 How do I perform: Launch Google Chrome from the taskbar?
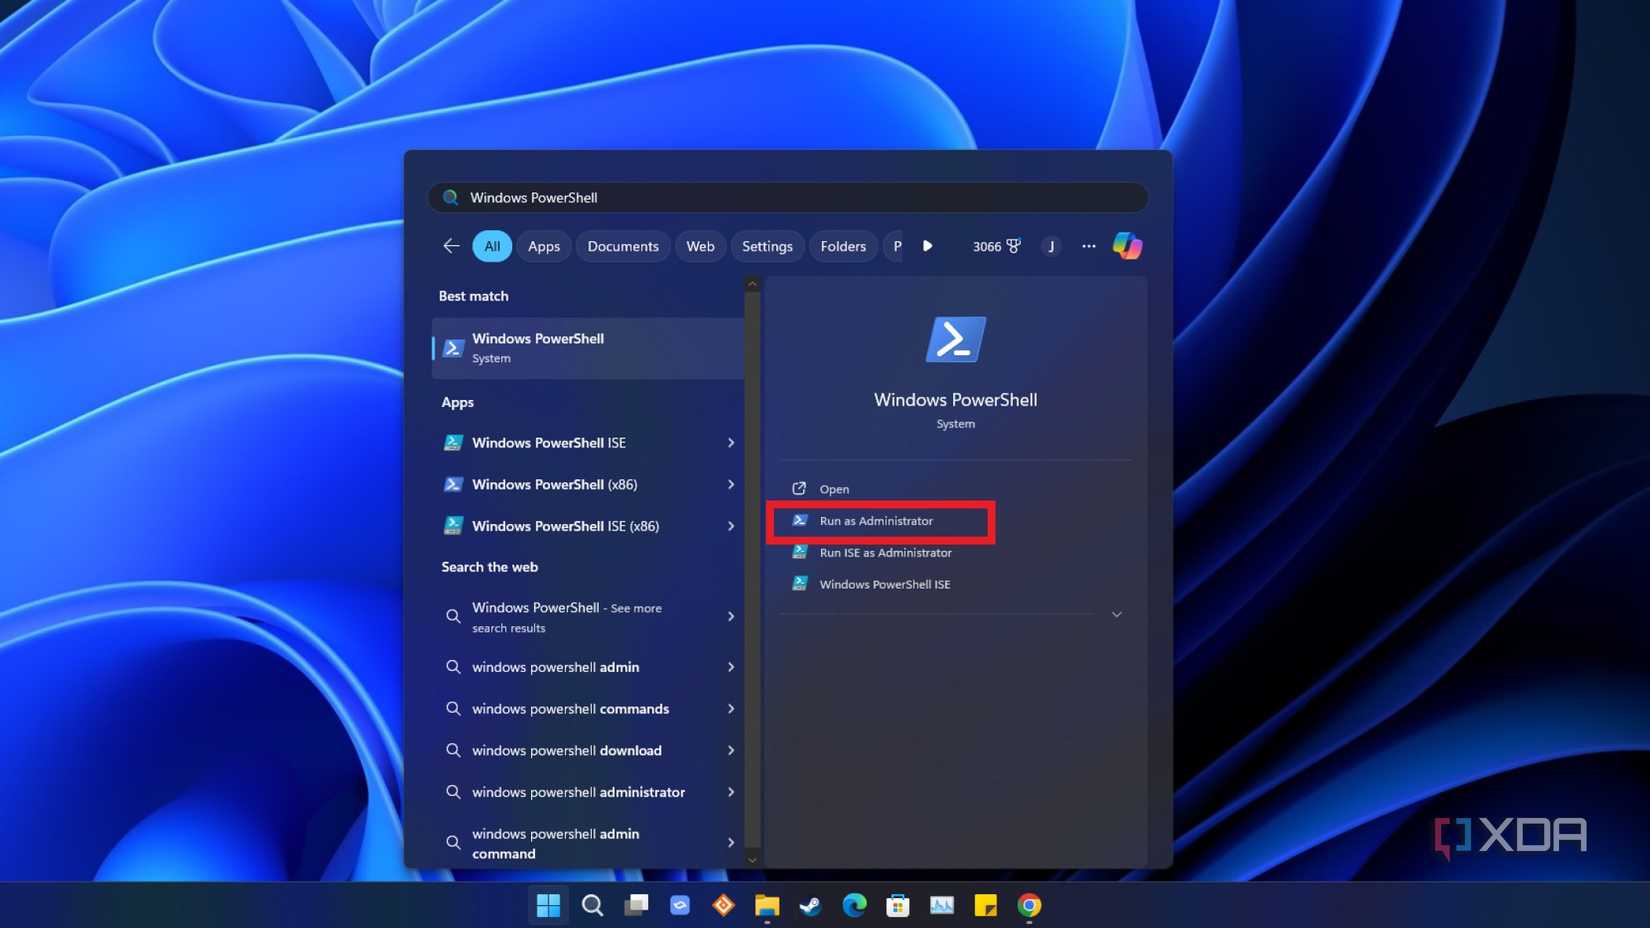pos(1029,905)
